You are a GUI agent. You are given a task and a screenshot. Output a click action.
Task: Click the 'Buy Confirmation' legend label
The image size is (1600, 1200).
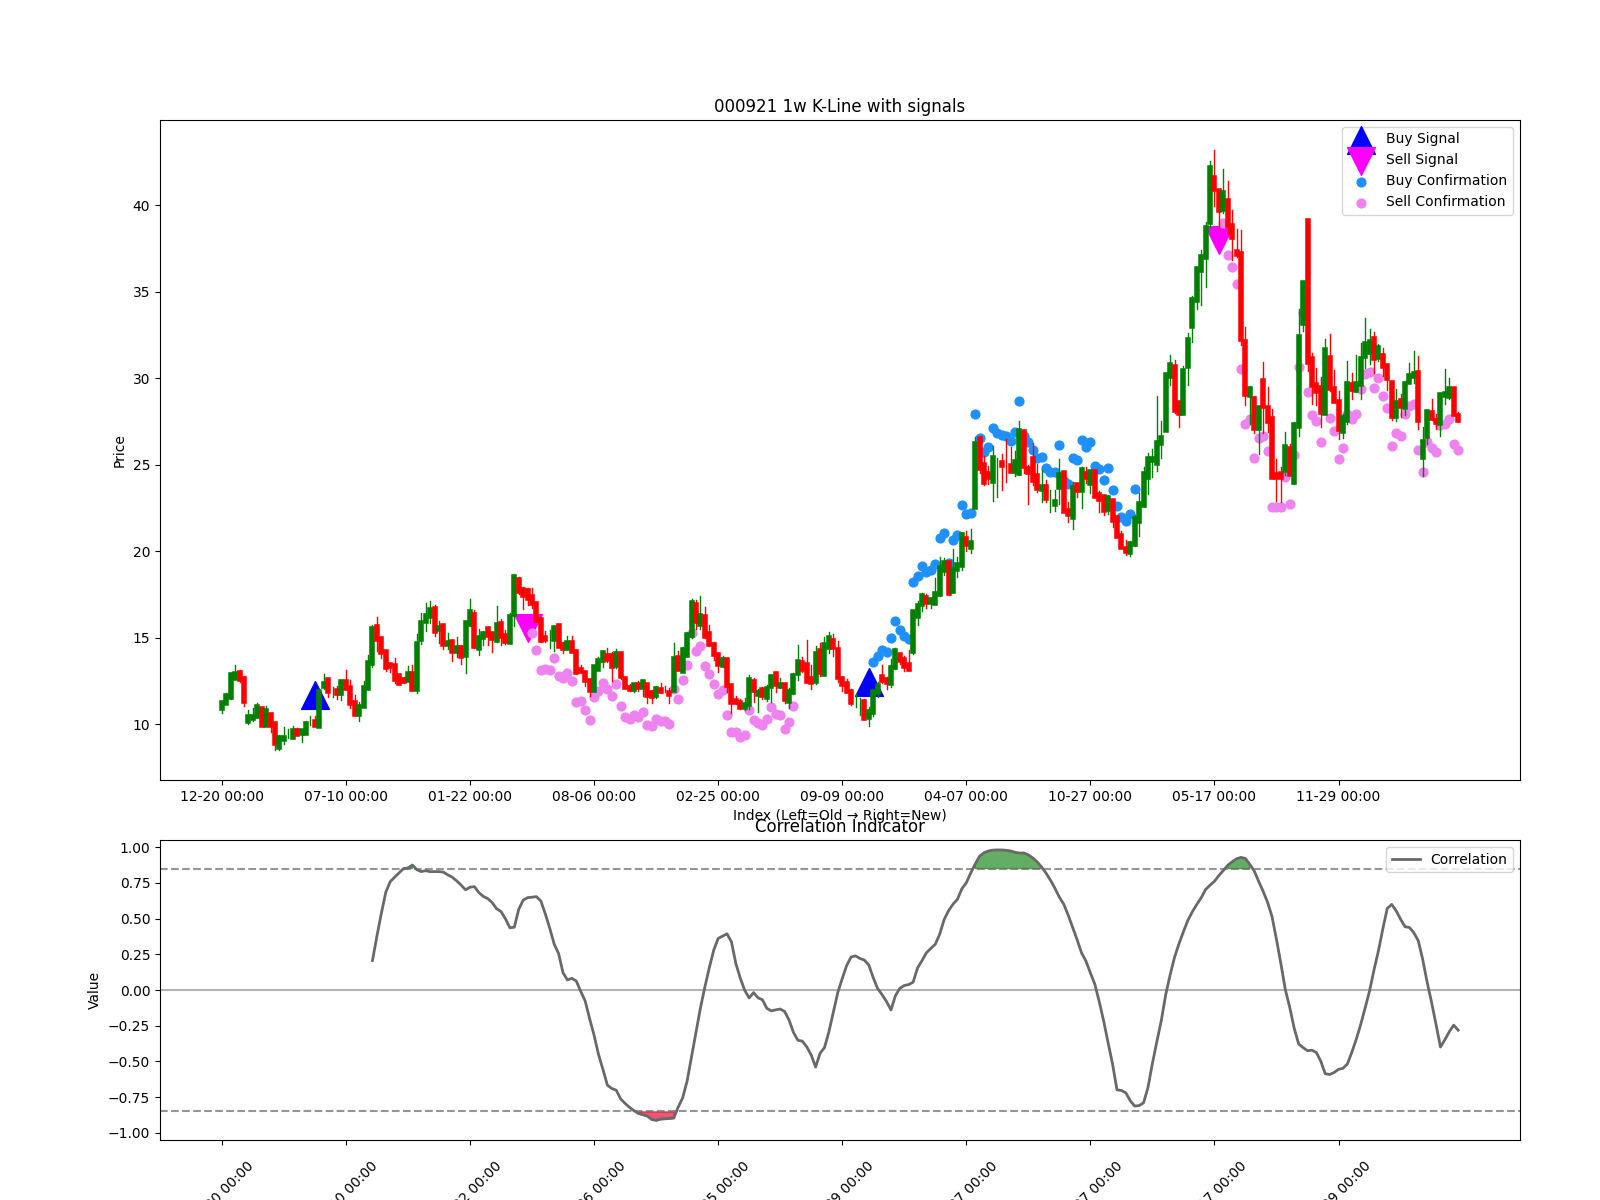coord(1446,180)
